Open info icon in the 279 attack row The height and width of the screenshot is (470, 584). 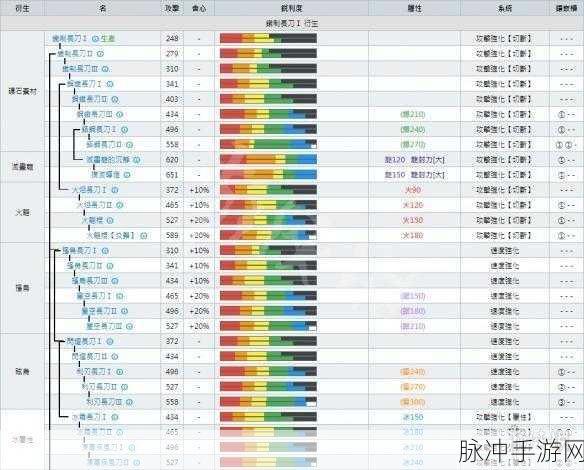click(x=100, y=54)
